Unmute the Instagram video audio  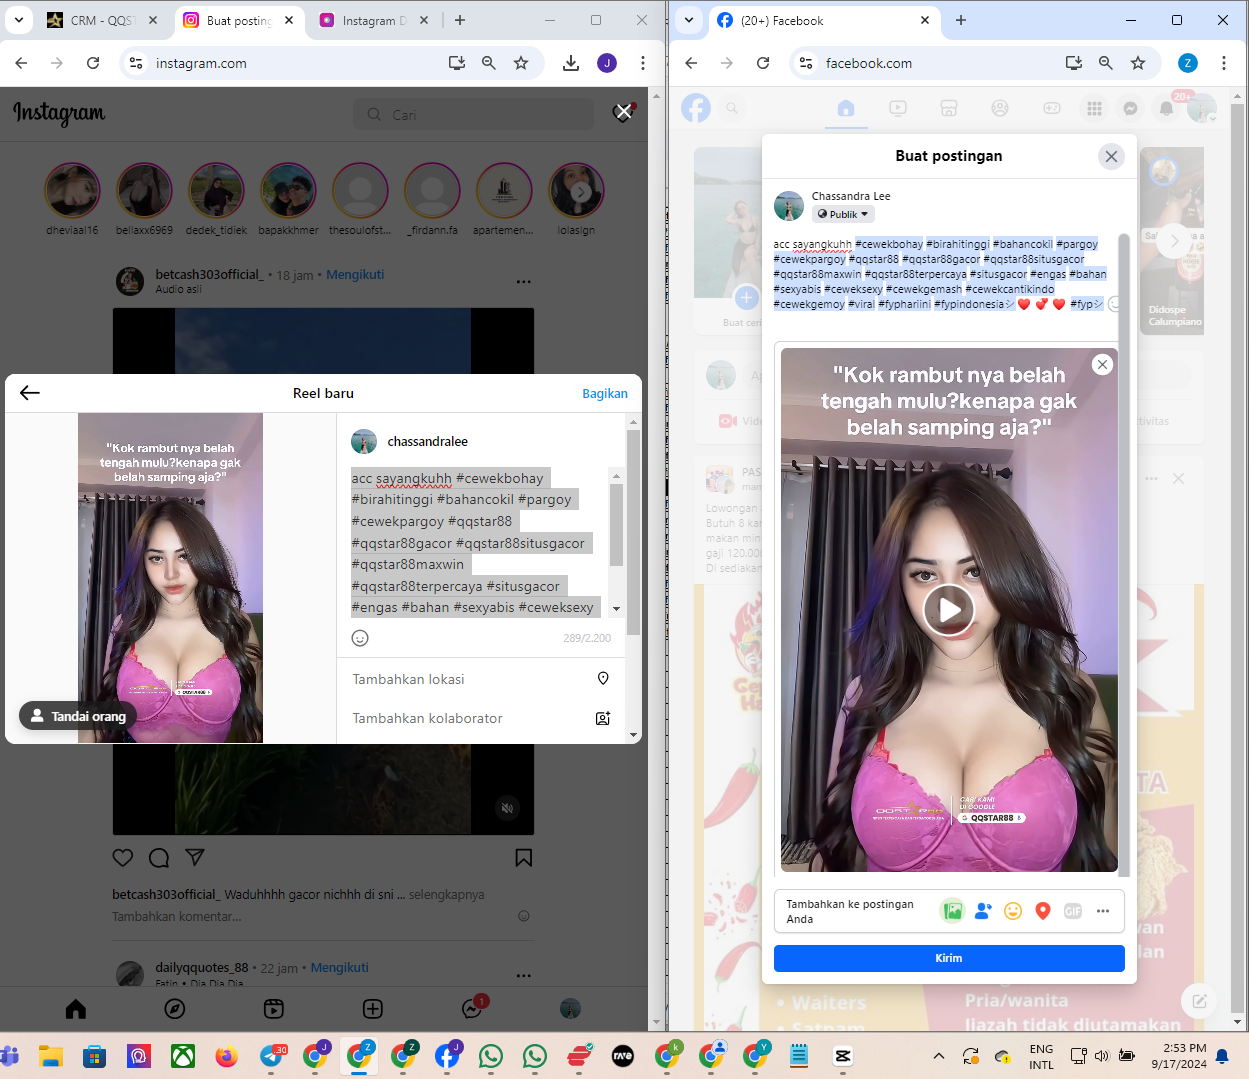(508, 808)
